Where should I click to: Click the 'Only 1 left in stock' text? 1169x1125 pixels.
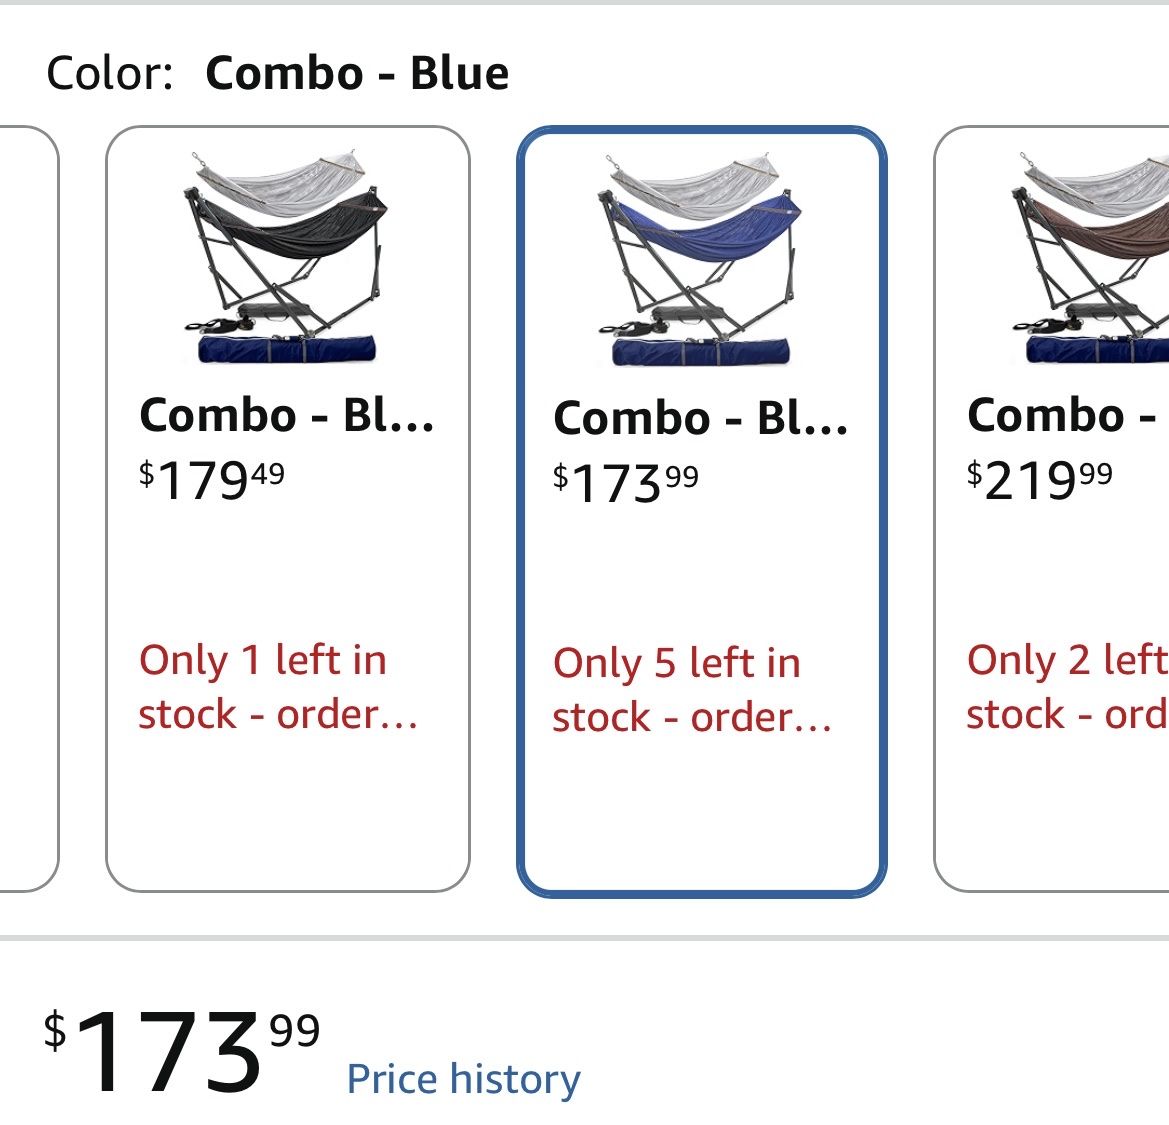(278, 687)
